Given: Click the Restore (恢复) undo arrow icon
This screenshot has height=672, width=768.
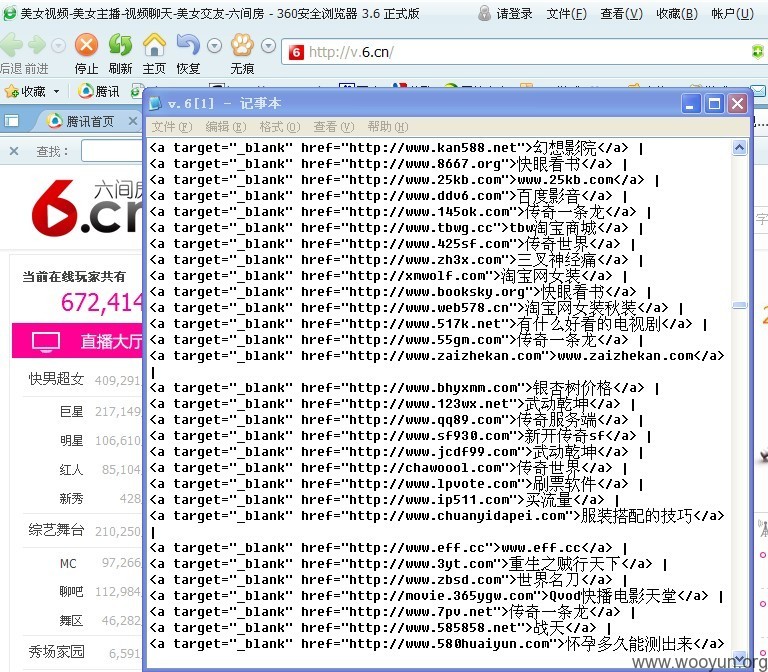Looking at the screenshot, I should [x=188, y=45].
